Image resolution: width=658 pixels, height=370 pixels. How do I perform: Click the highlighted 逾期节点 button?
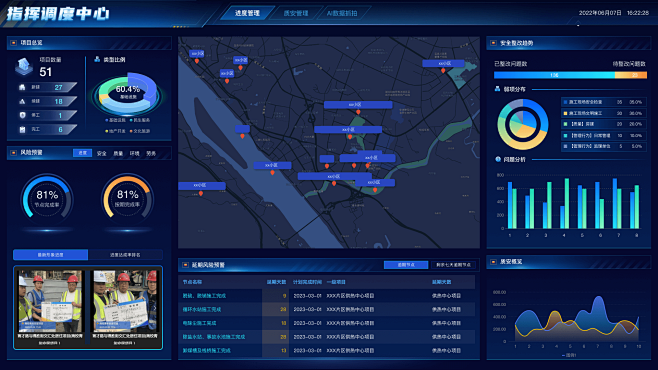point(406,265)
